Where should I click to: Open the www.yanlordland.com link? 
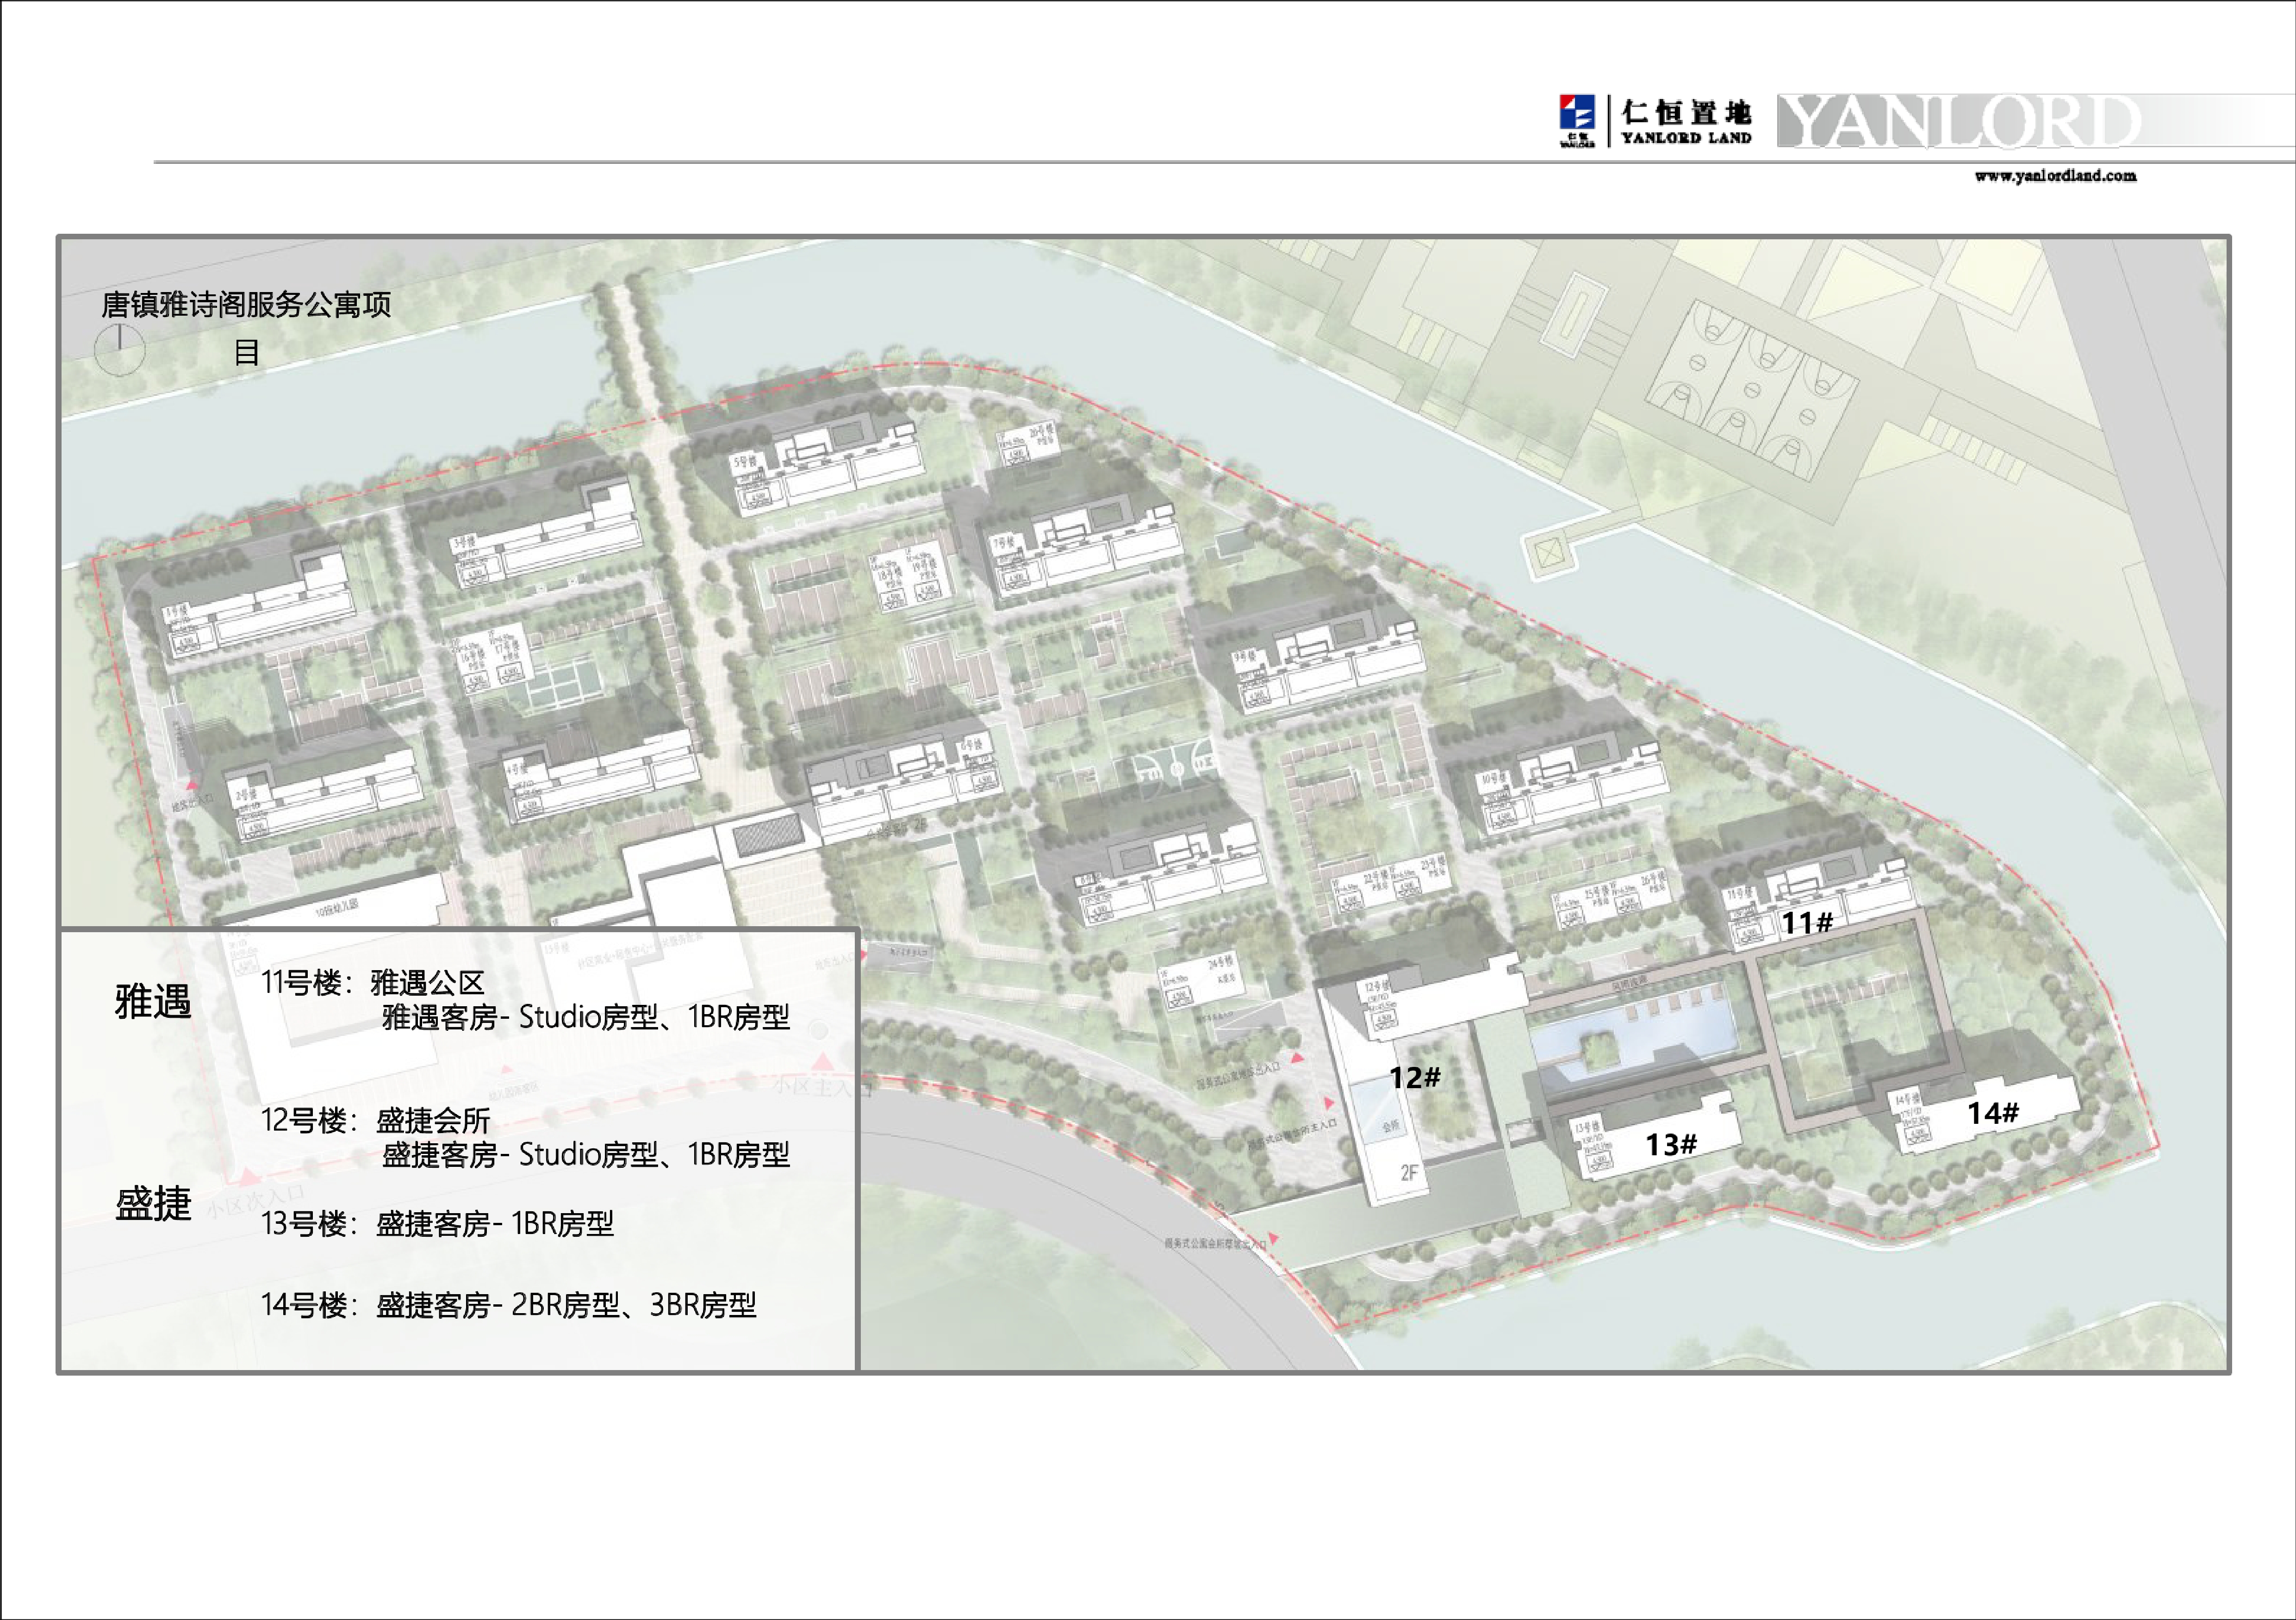click(2055, 176)
